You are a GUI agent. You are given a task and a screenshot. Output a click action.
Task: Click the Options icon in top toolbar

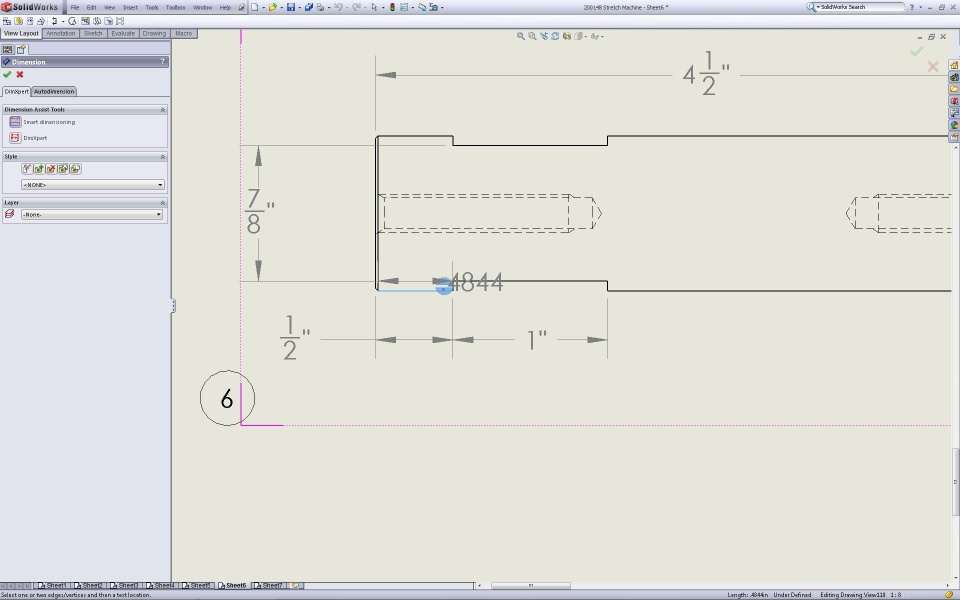coord(404,7)
